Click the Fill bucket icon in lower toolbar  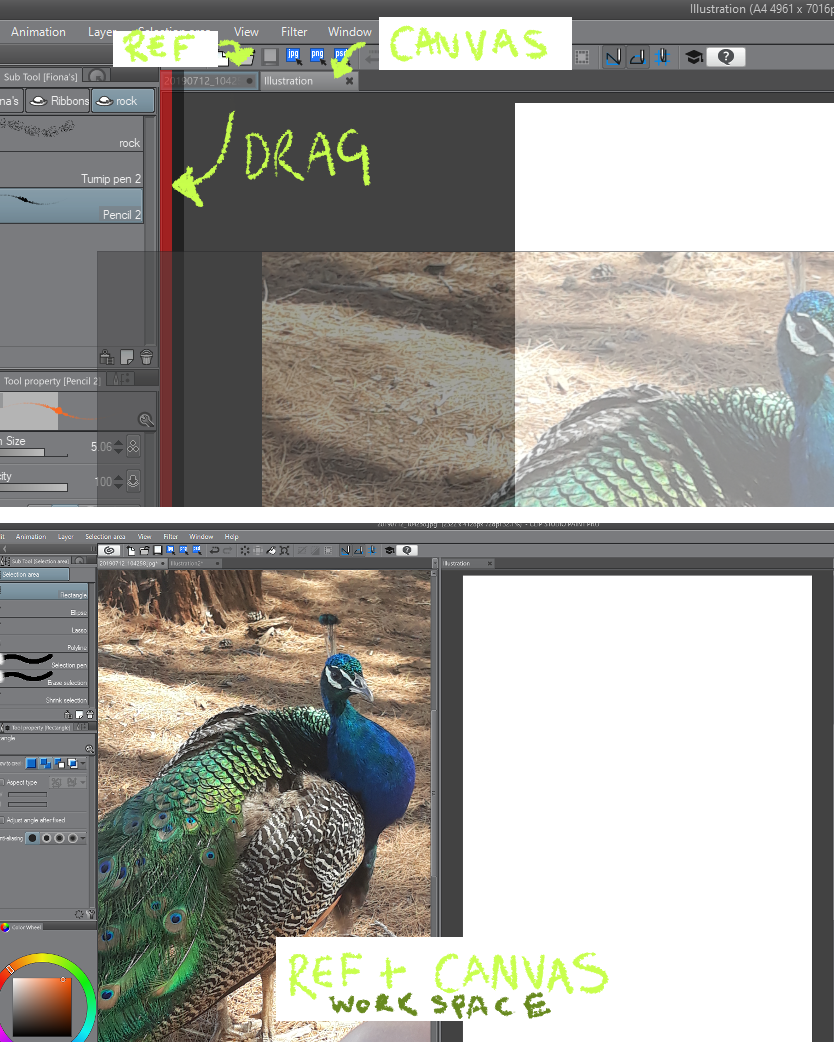click(x=271, y=550)
